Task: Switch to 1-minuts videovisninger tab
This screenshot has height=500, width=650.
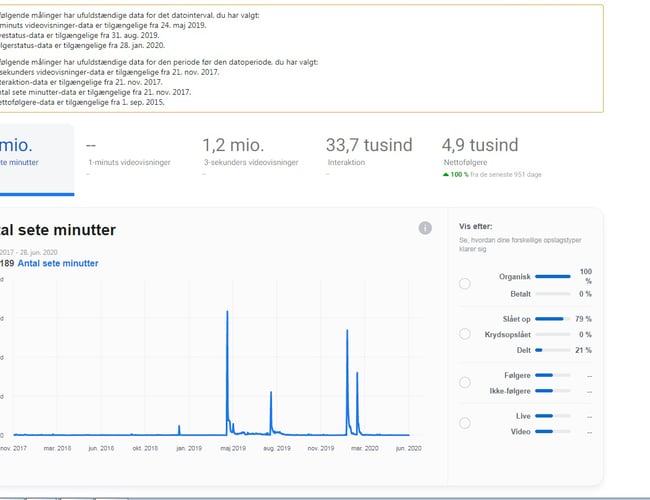Action: click(x=127, y=158)
